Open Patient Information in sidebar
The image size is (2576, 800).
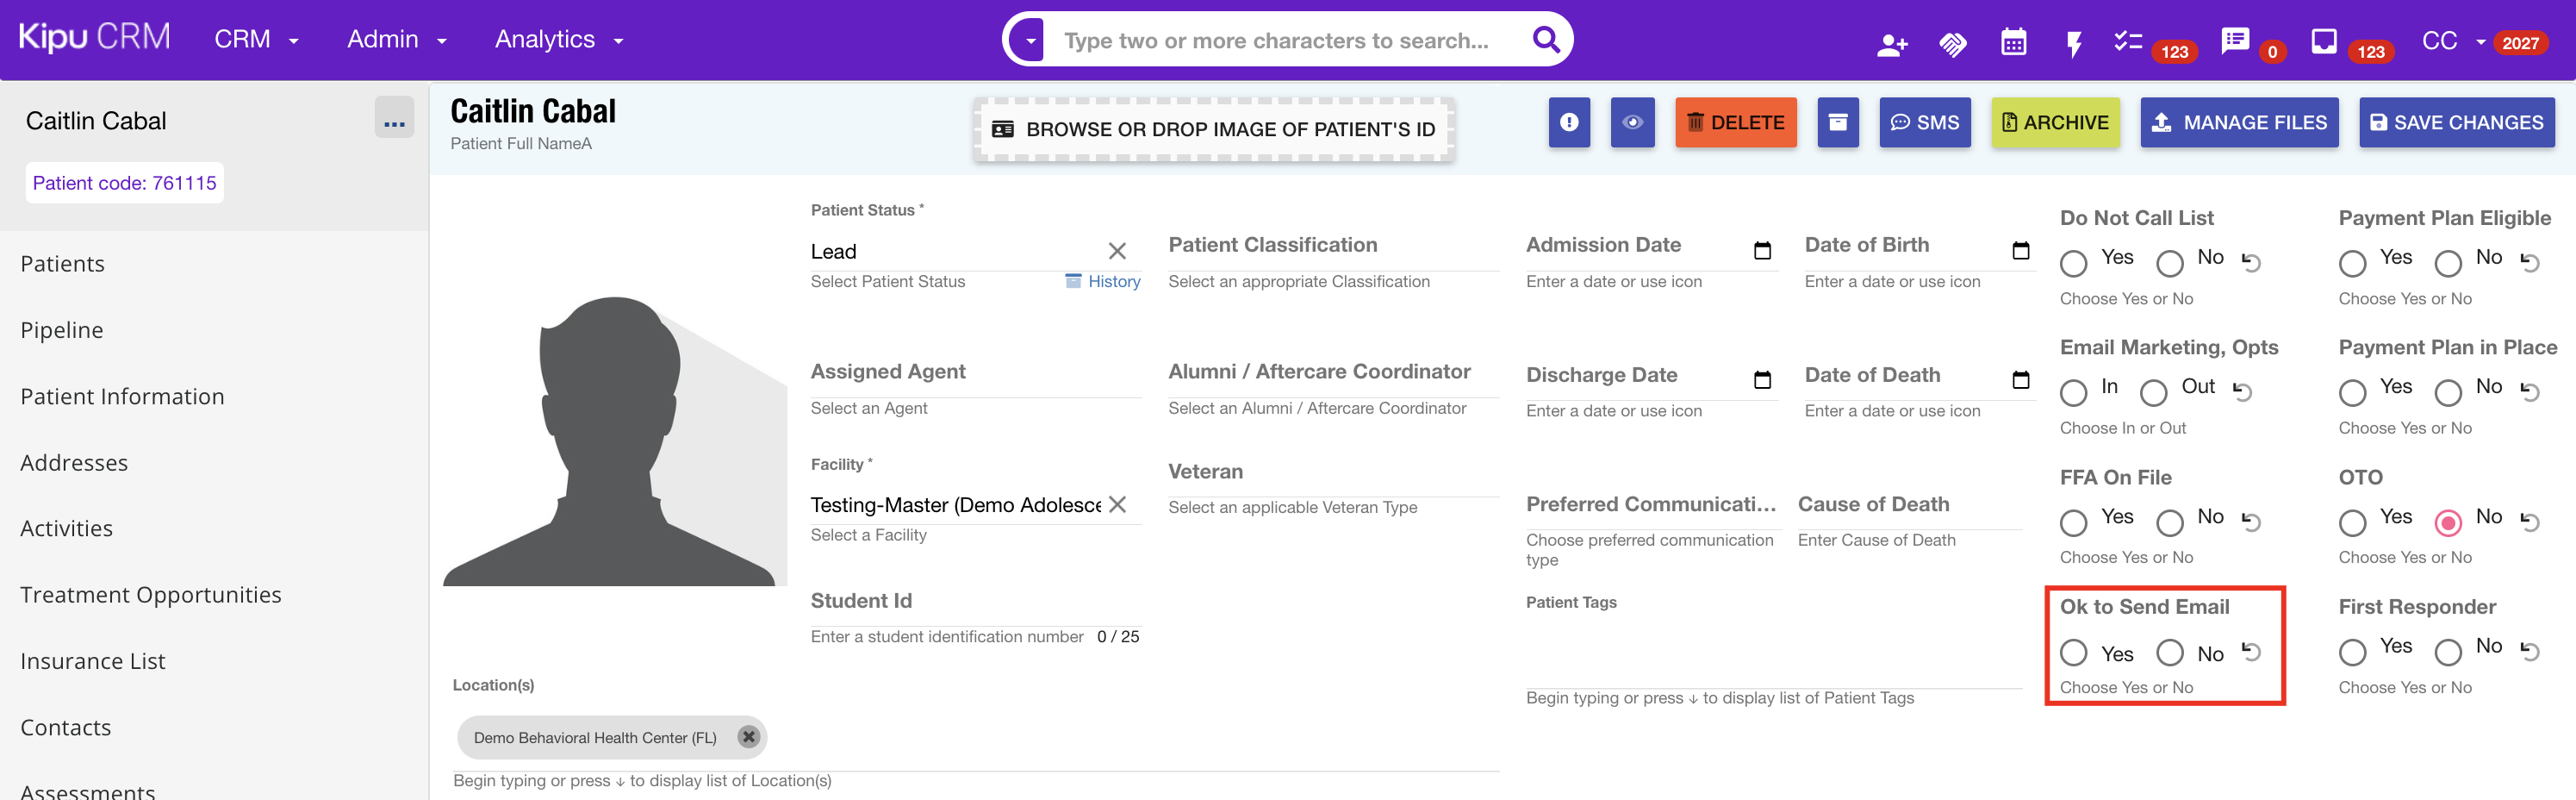coord(122,396)
